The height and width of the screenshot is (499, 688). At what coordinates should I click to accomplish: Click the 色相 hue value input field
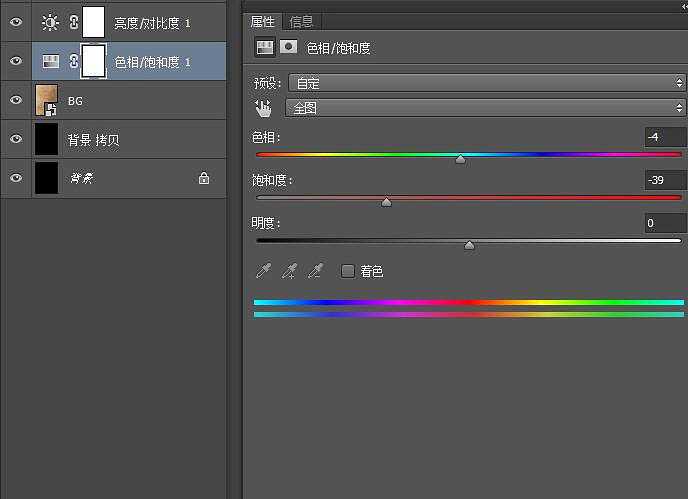[664, 137]
